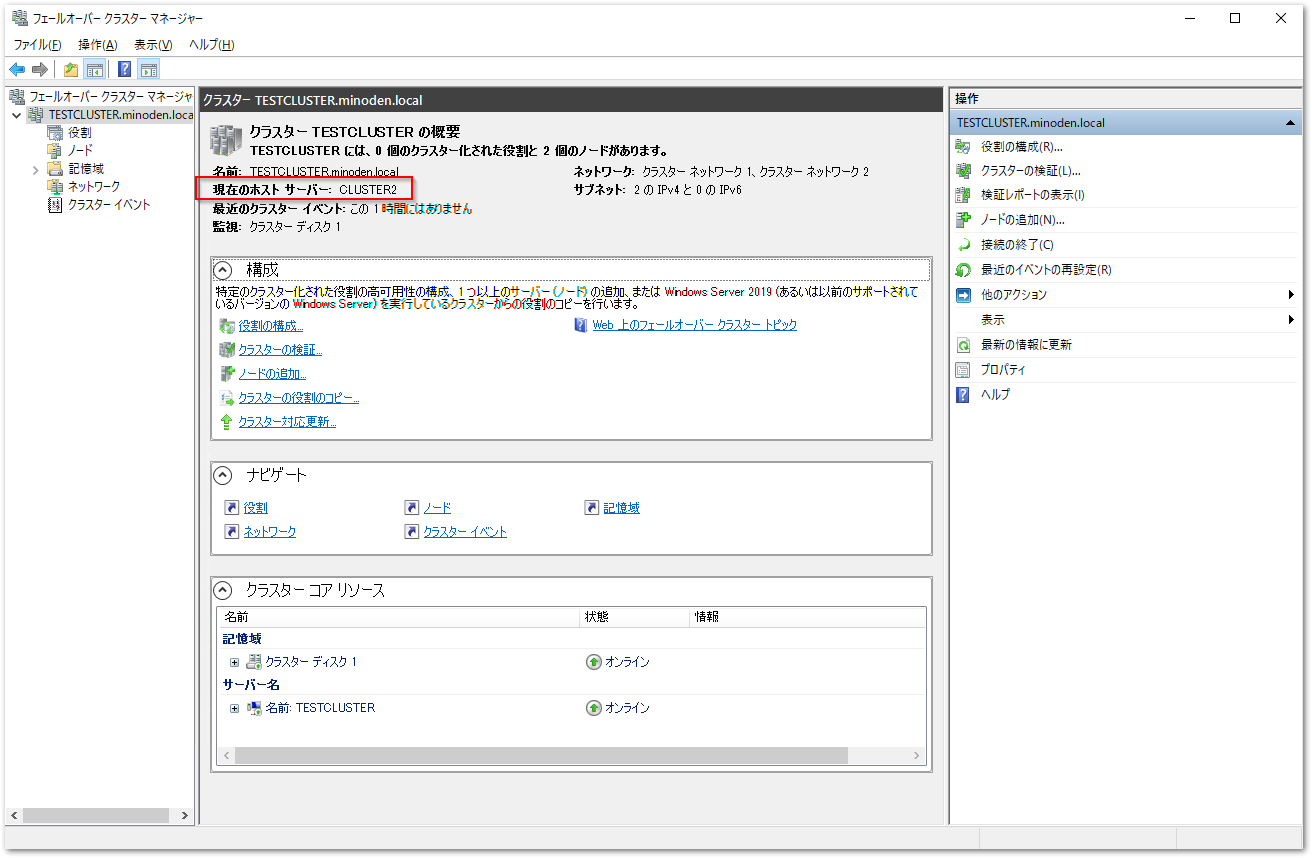Open the 表示(V) menu
Viewport: 1312px width, 858px height.
click(152, 45)
